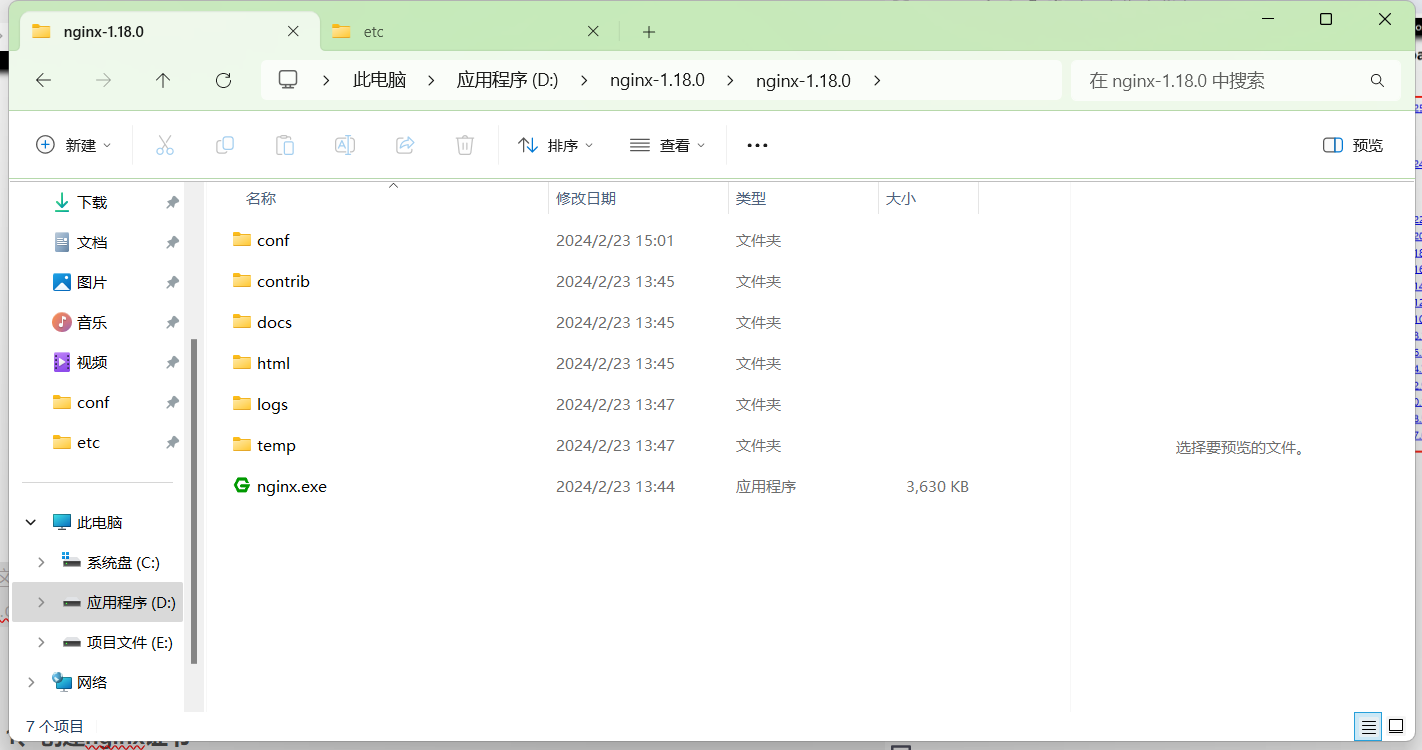Click the nginx.exe application icon
Viewport: 1422px width, 750px height.
coord(241,486)
